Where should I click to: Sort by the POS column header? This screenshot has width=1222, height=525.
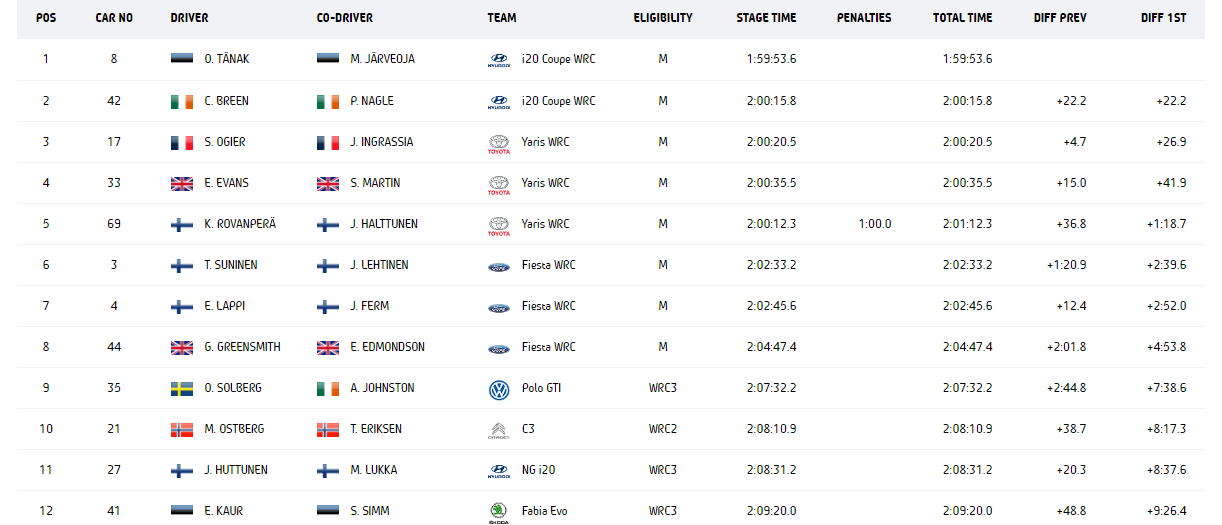[46, 18]
